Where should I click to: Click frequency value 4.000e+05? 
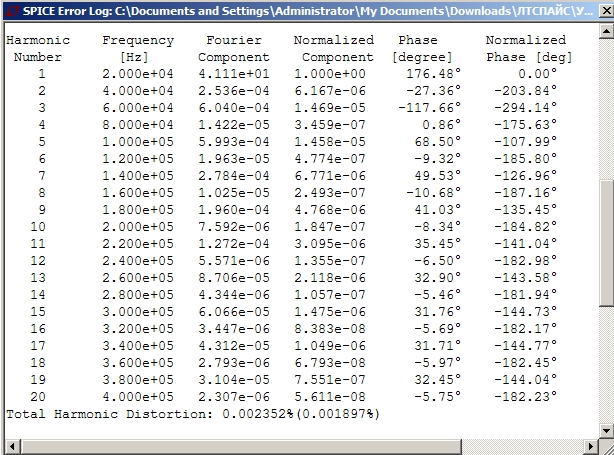pos(138,397)
